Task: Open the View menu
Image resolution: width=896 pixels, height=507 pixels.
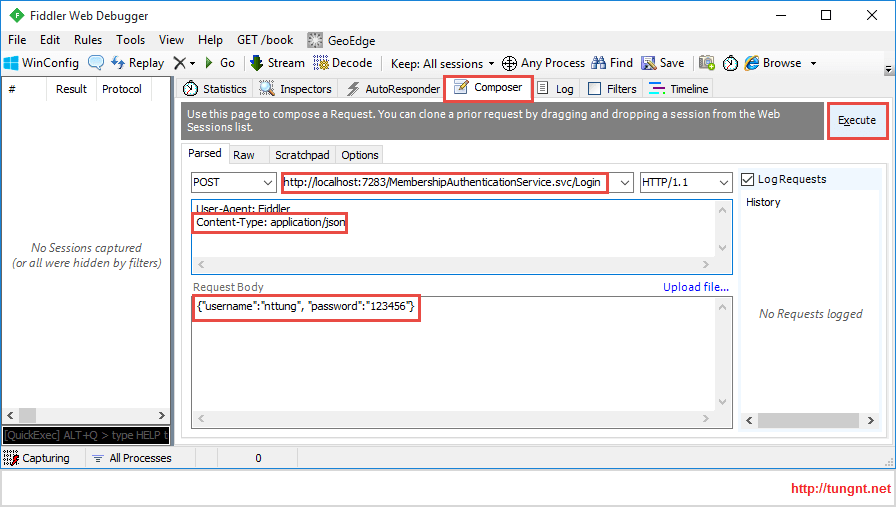Action: (x=171, y=40)
